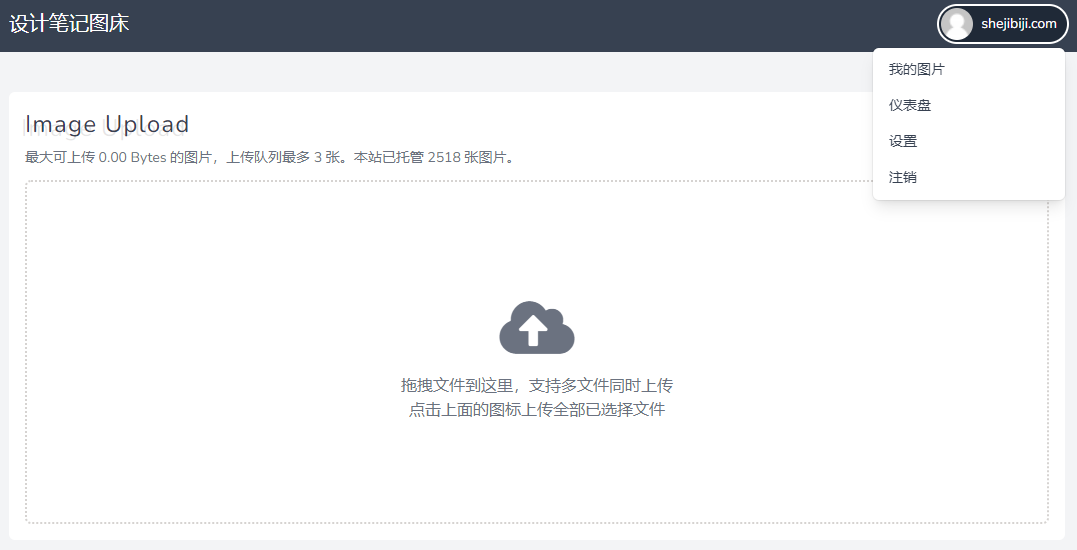Click the 设计笔记图床 site title
The image size is (1077, 550).
[x=70, y=24]
